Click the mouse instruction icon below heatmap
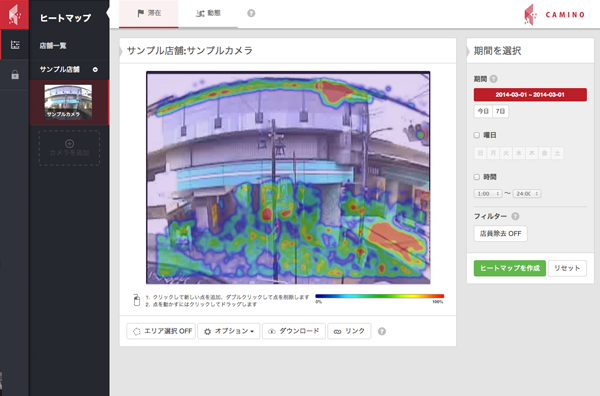The image size is (600, 396). coord(137,300)
